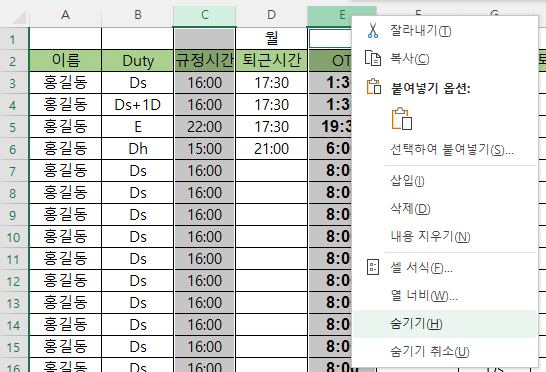
Task: Click the Ds duty cell in row 13
Action: pyautogui.click(x=138, y=303)
